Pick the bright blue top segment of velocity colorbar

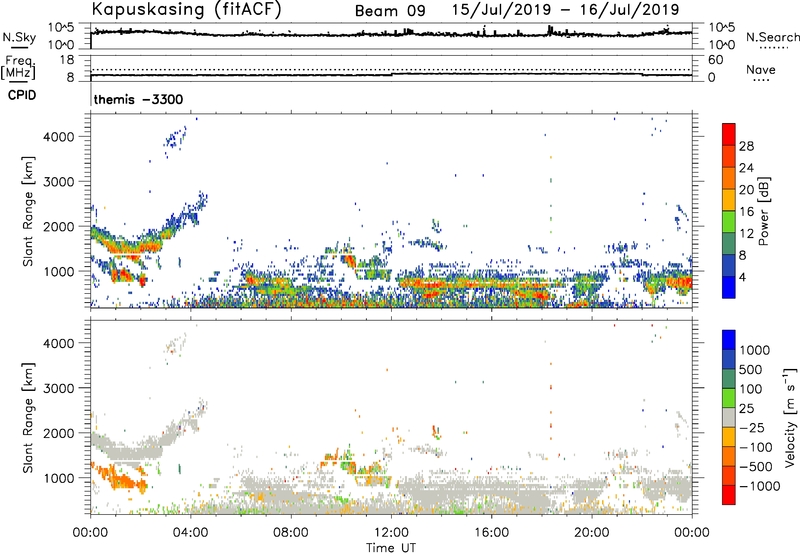(729, 340)
